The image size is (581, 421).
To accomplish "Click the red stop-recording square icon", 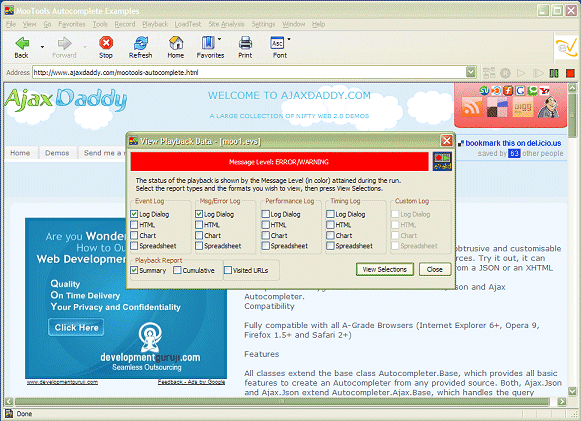I will coord(570,73).
